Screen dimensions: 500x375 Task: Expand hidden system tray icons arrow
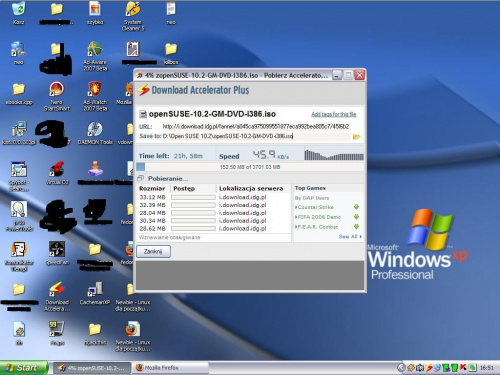coord(402,368)
